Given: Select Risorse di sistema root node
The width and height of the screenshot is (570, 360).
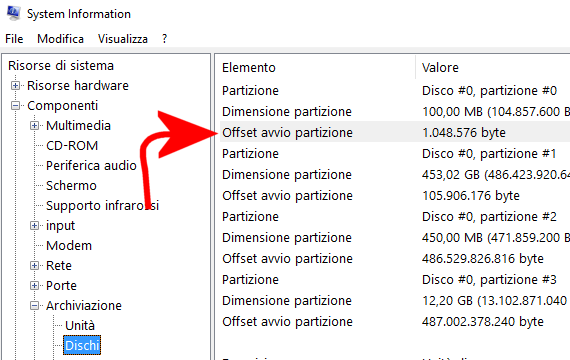Looking at the screenshot, I should [x=61, y=66].
